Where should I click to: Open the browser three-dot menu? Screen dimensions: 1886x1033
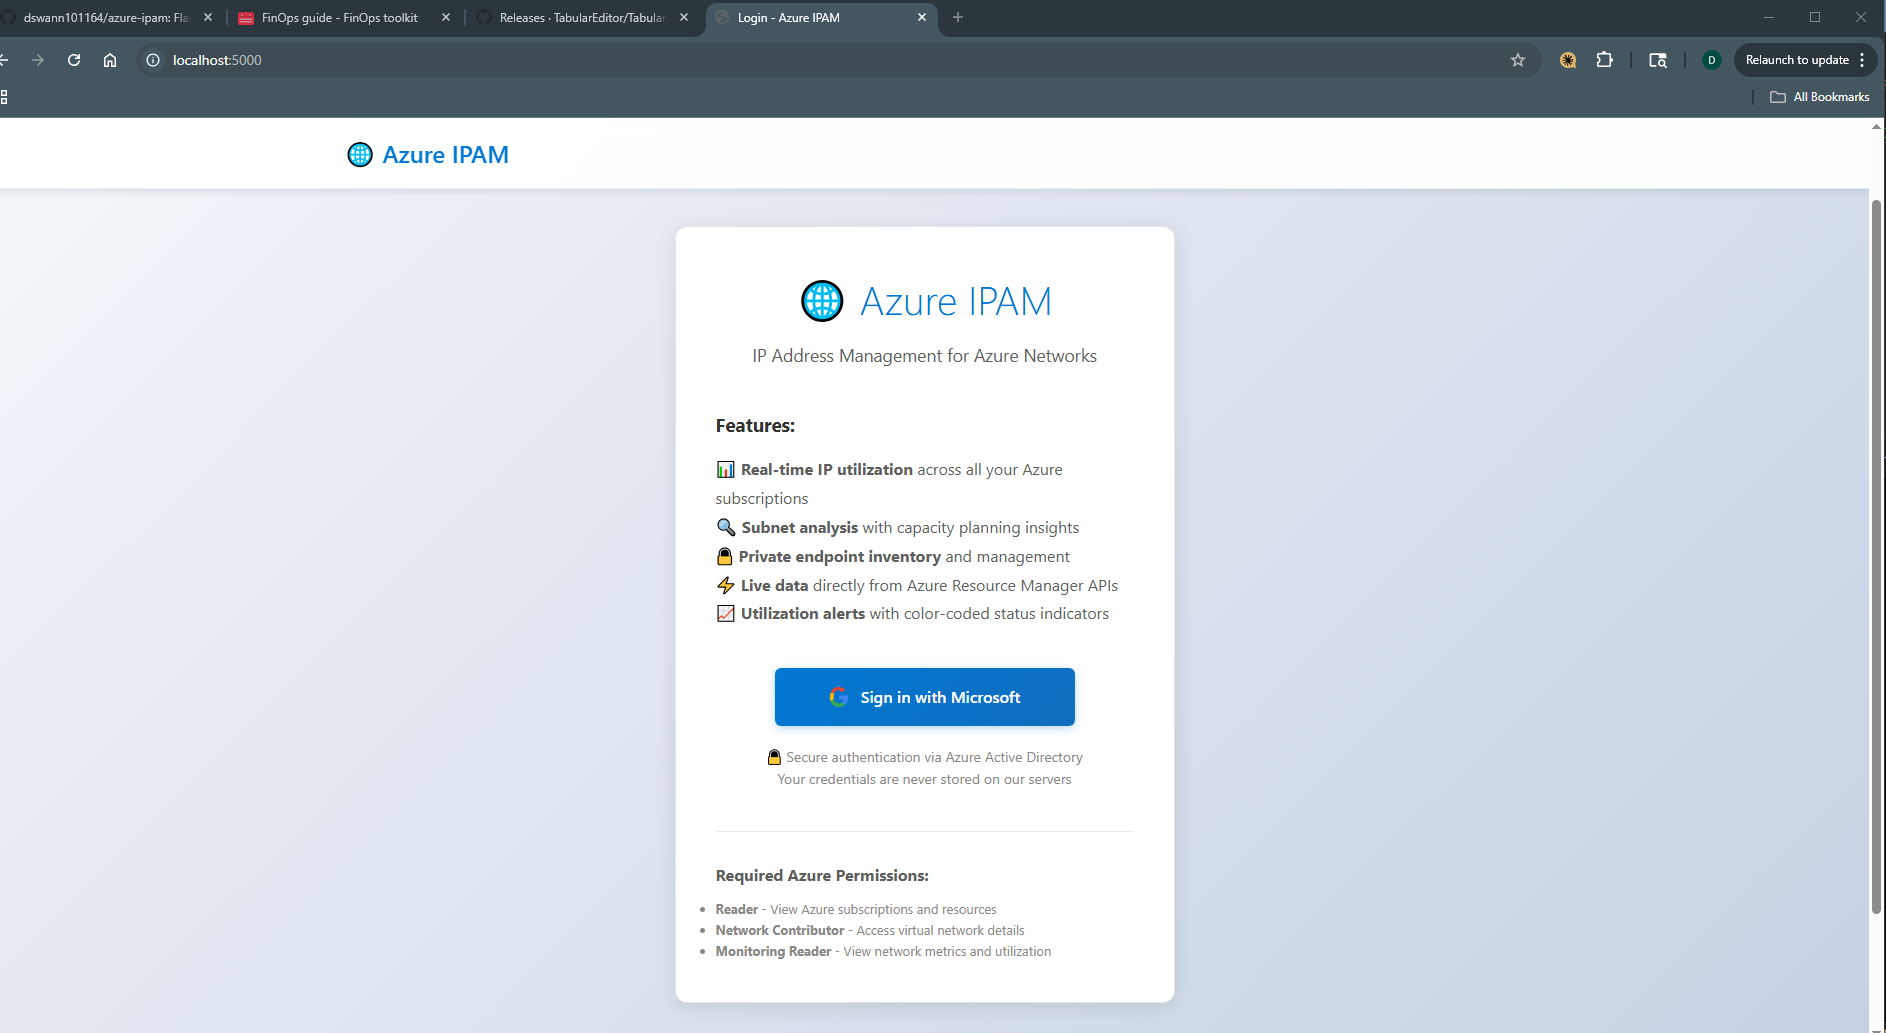(x=1863, y=60)
